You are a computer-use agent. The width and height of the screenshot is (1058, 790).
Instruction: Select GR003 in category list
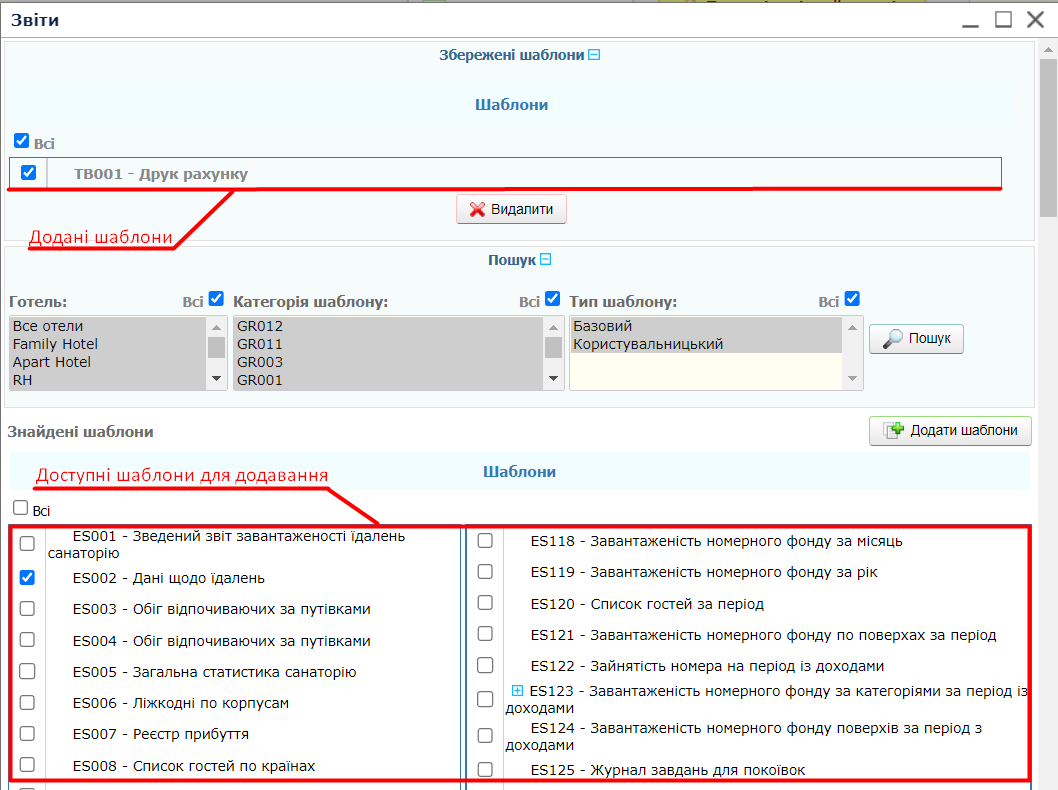point(260,362)
